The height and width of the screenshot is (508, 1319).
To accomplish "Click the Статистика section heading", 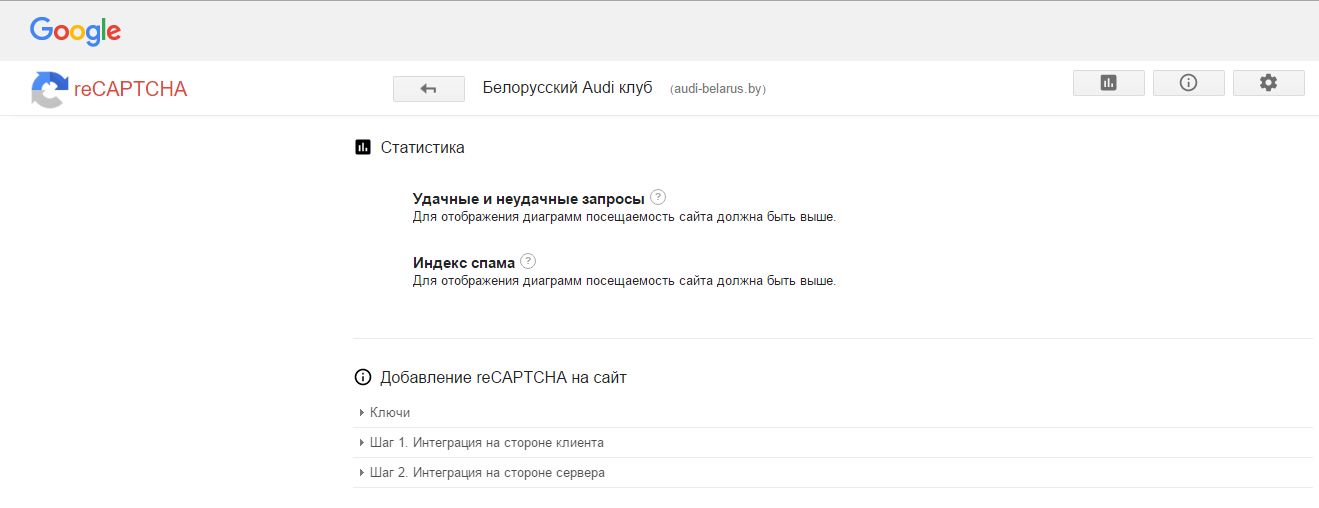I will pos(422,147).
